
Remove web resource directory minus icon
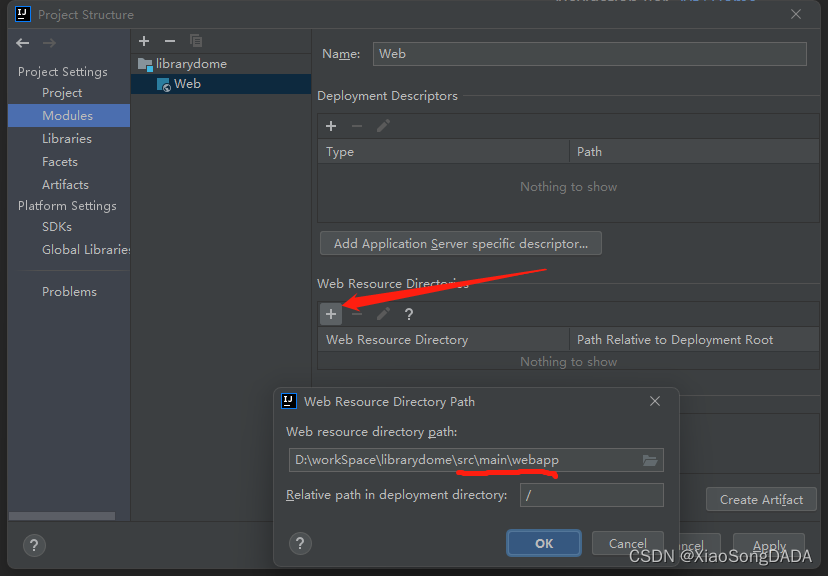[x=357, y=314]
